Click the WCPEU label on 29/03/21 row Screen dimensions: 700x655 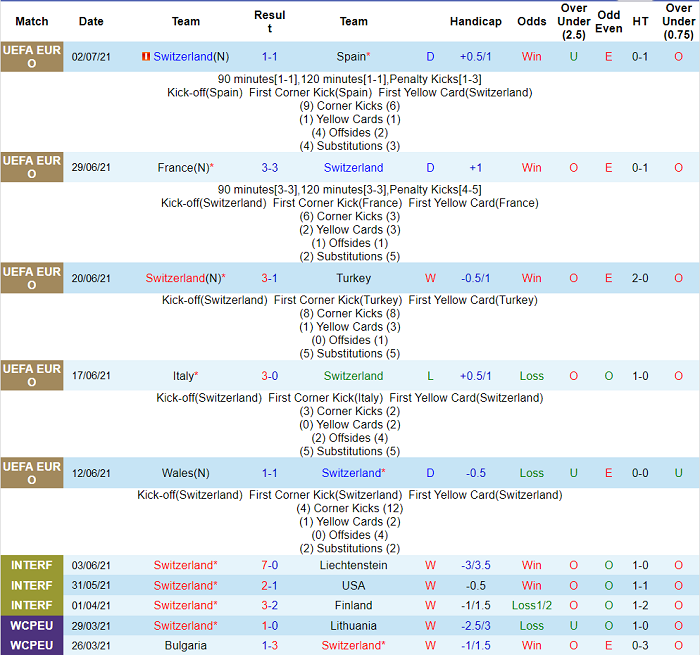31,625
